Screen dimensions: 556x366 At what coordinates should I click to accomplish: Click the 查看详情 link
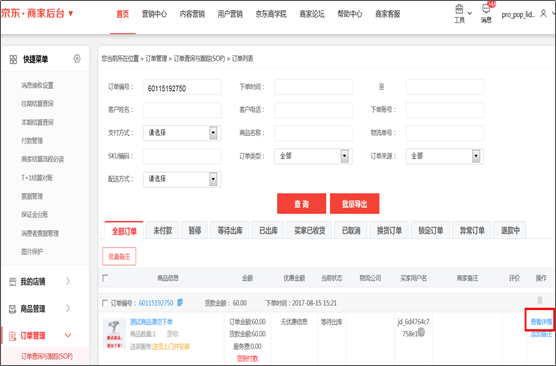coord(541,322)
